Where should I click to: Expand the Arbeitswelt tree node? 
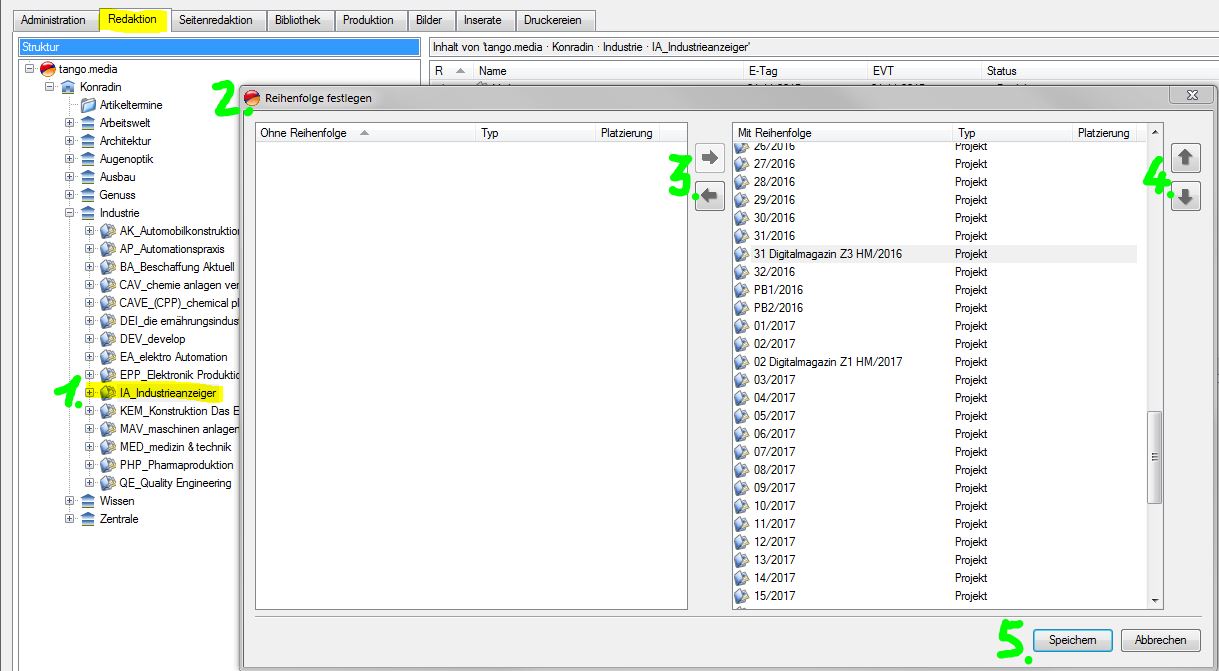click(69, 123)
